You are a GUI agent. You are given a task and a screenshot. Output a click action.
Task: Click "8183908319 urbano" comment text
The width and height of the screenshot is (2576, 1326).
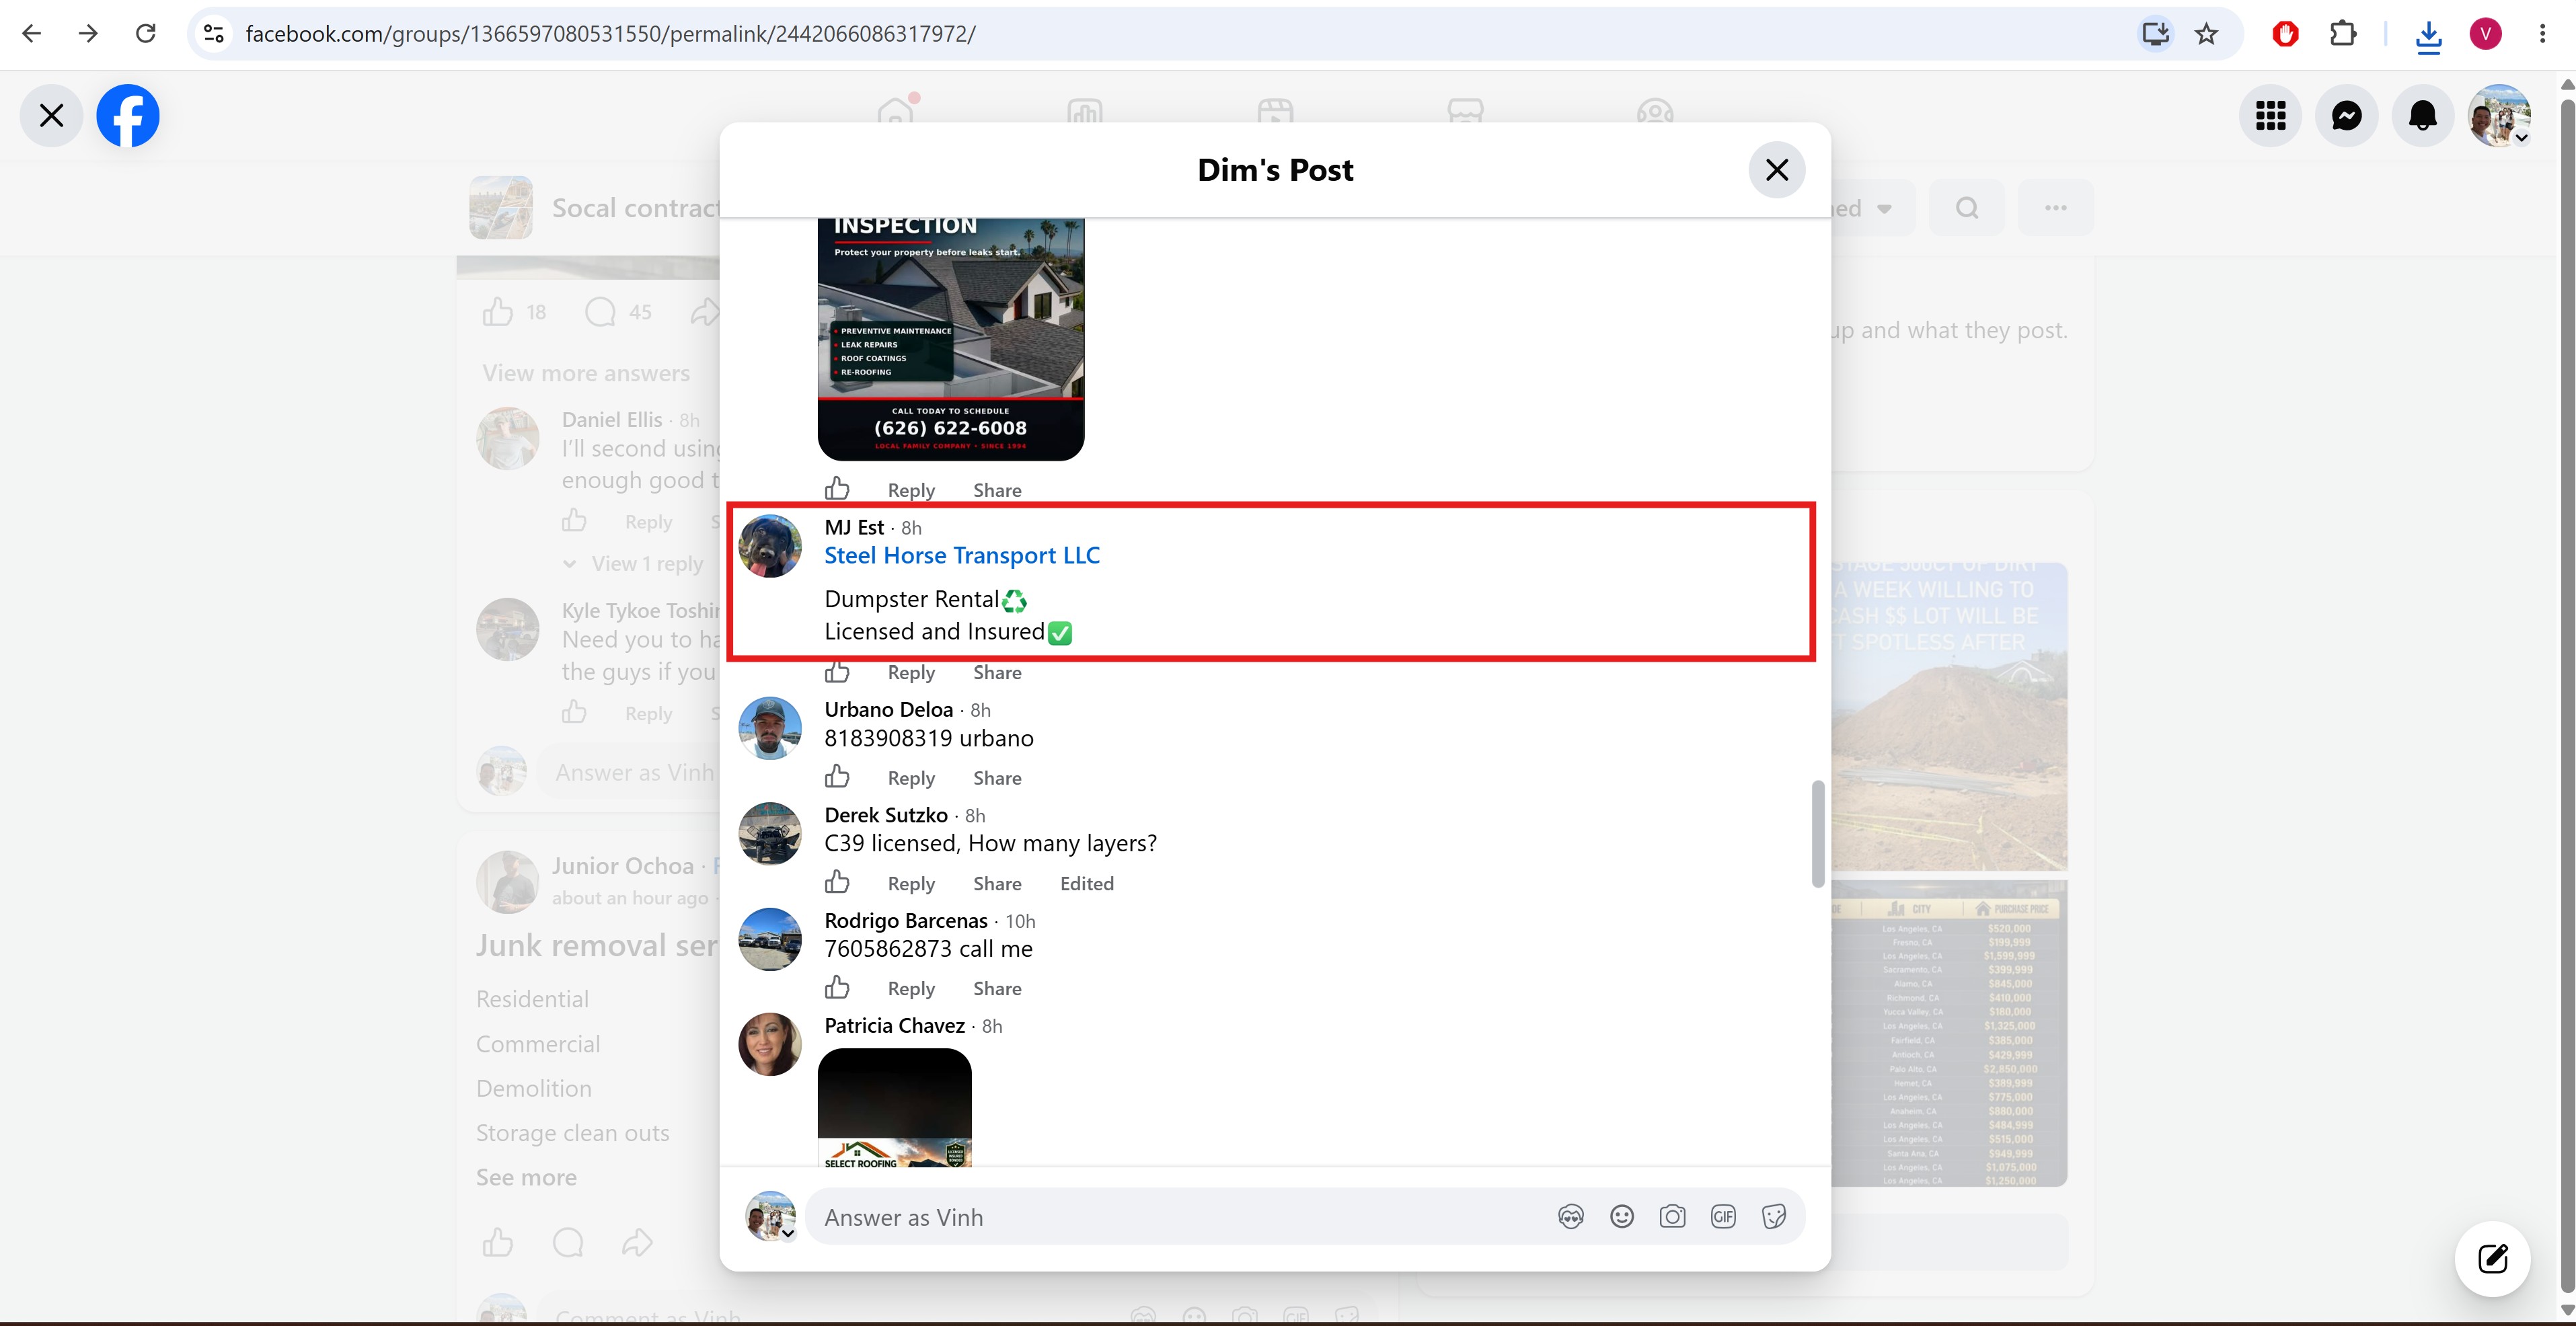tap(929, 739)
